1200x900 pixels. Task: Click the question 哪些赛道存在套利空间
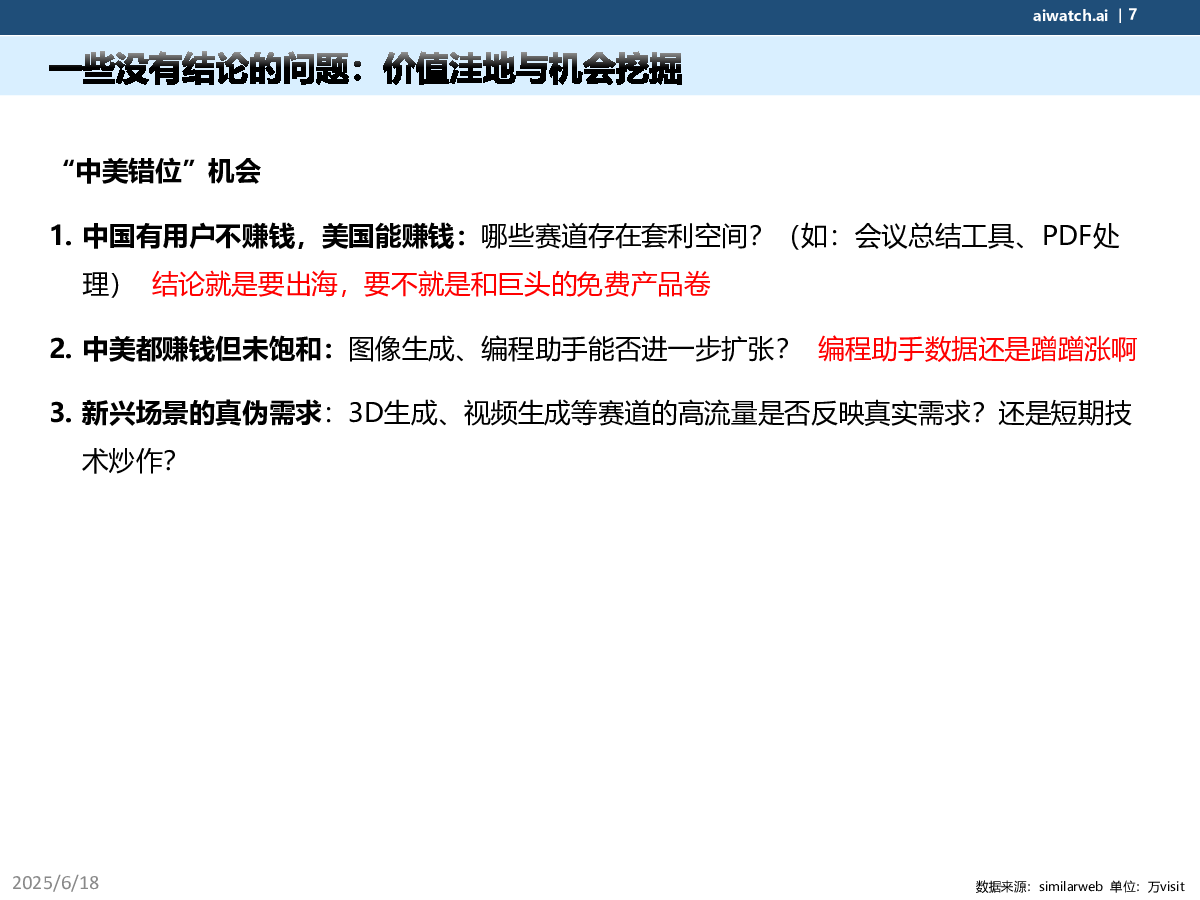click(x=622, y=237)
